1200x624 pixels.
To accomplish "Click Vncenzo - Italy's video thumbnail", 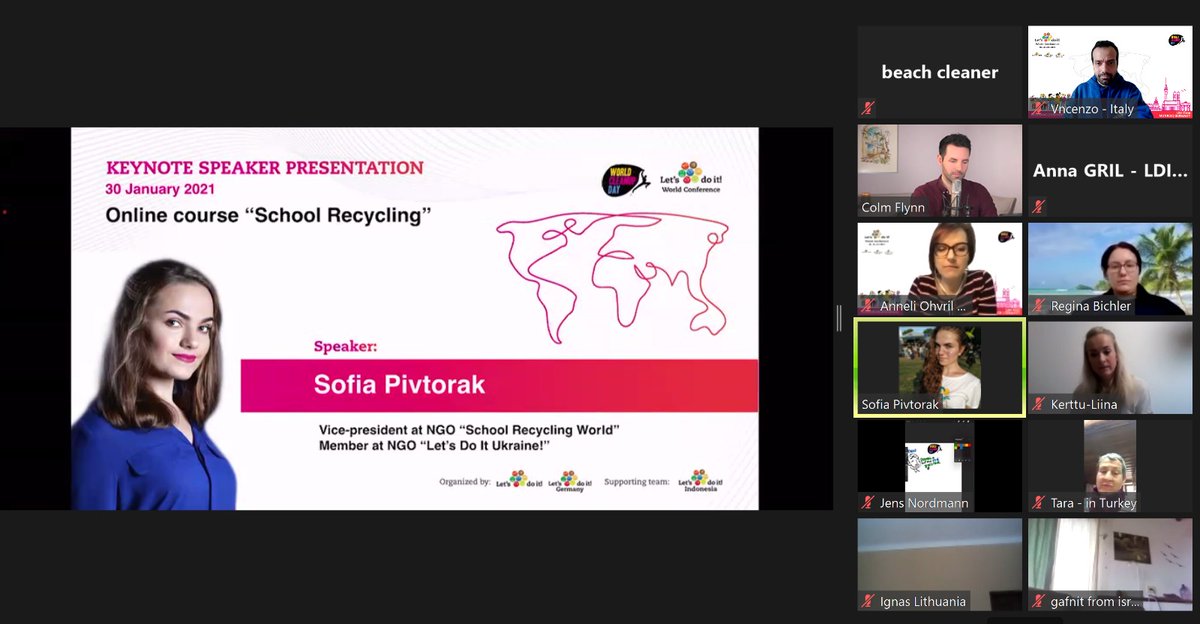I will coord(1110,71).
